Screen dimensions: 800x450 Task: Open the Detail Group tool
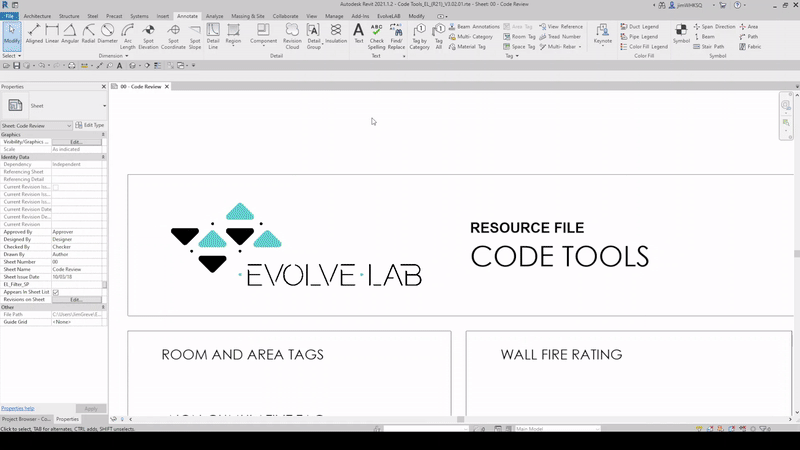tap(314, 36)
